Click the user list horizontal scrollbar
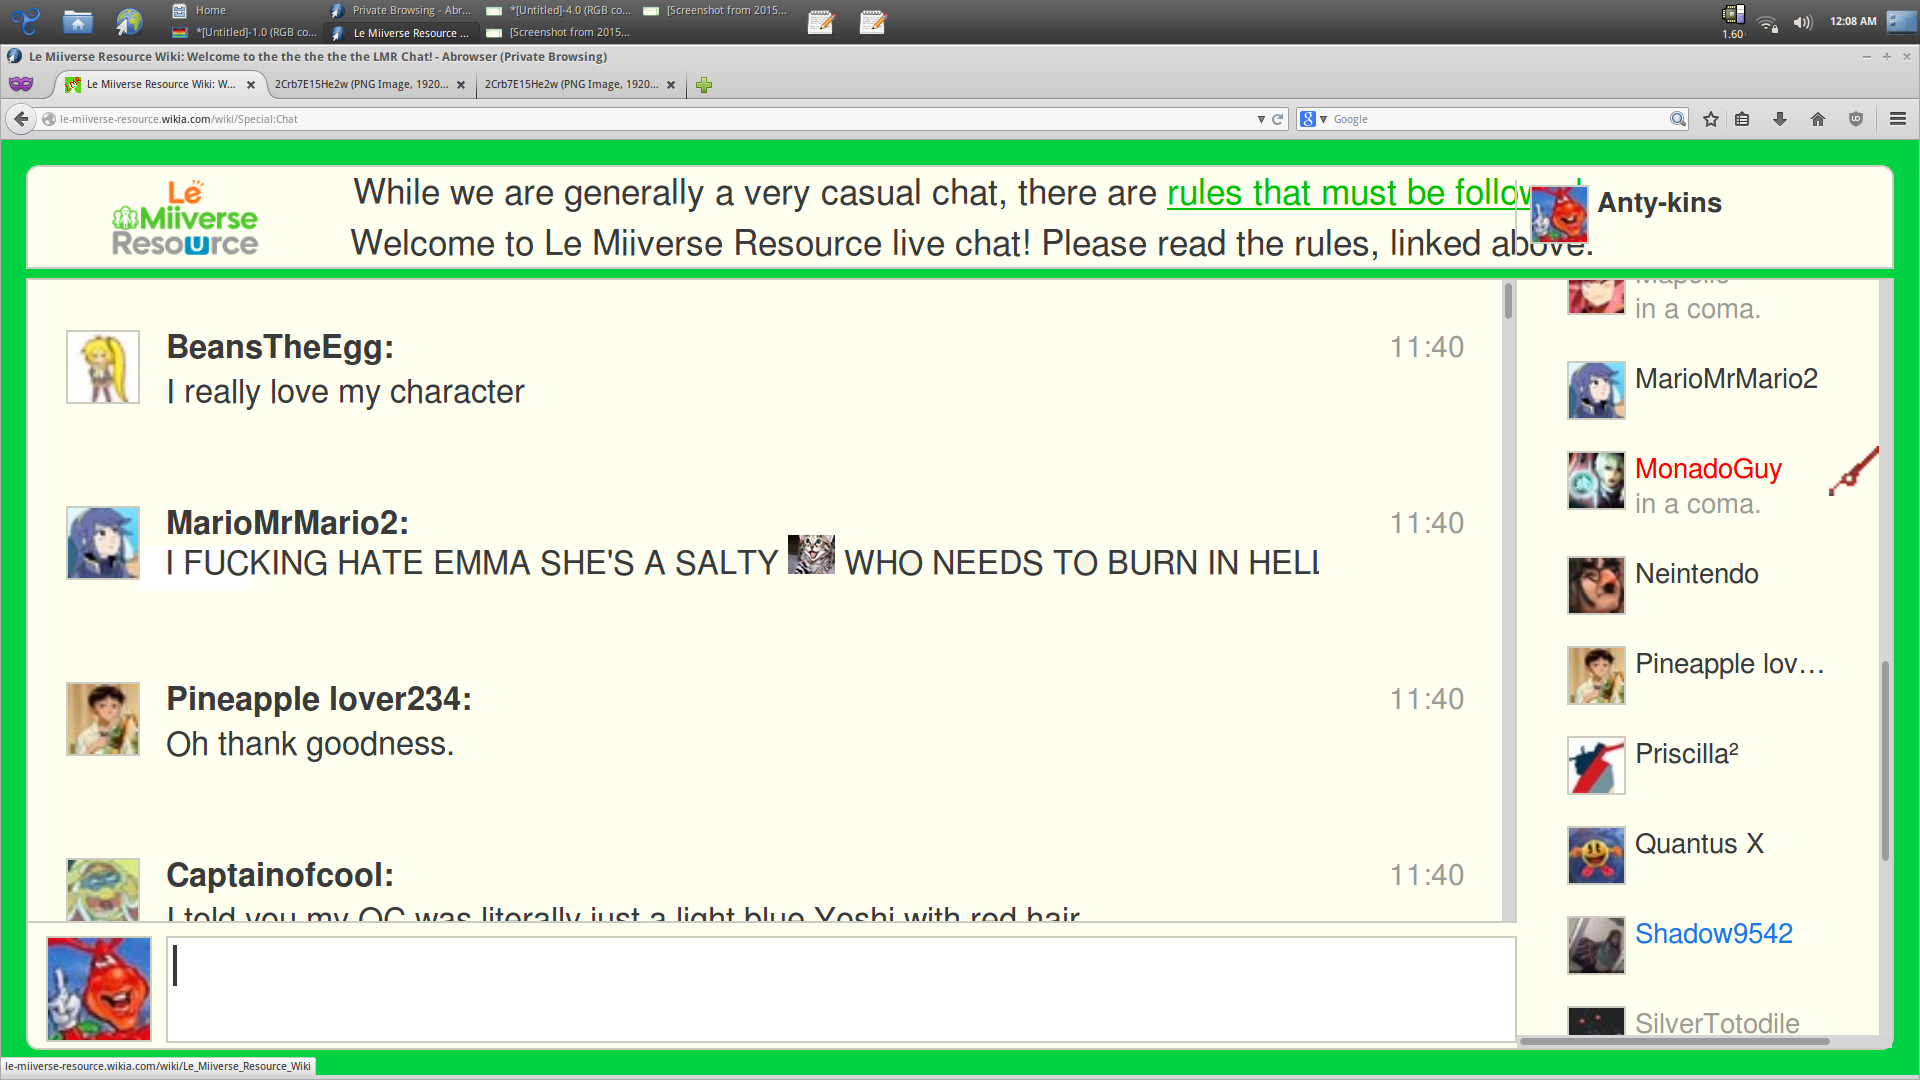 [x=1674, y=1041]
